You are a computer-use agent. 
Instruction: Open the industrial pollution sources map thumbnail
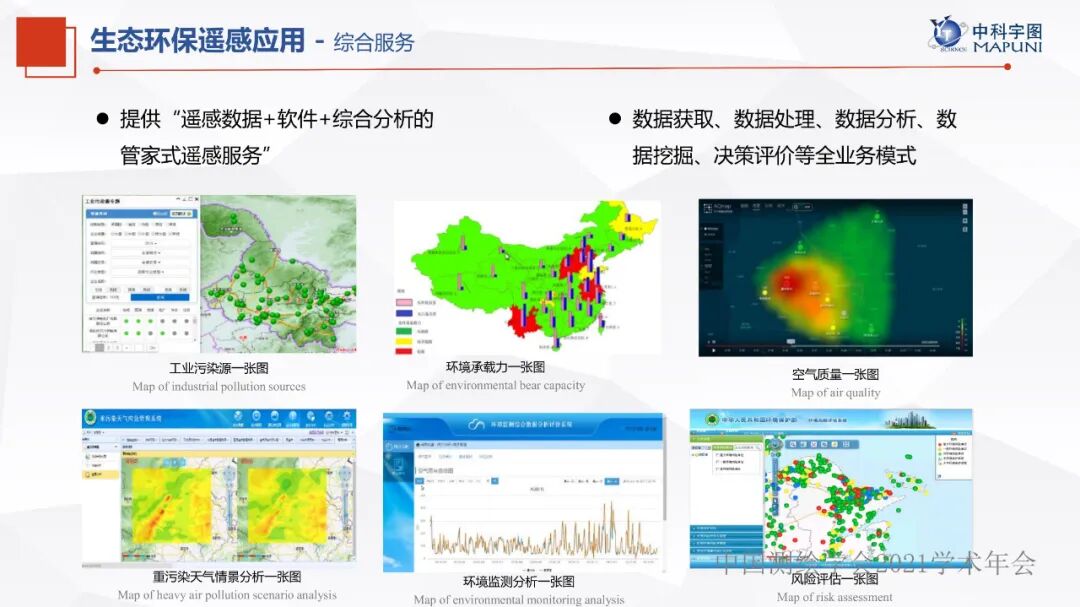(219, 274)
